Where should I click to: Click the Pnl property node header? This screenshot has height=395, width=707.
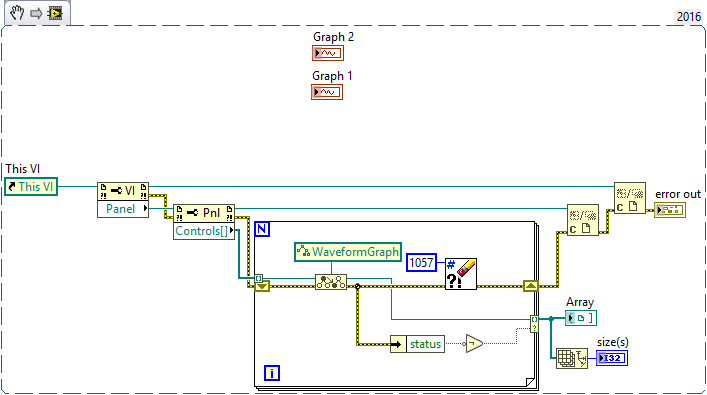tap(204, 213)
